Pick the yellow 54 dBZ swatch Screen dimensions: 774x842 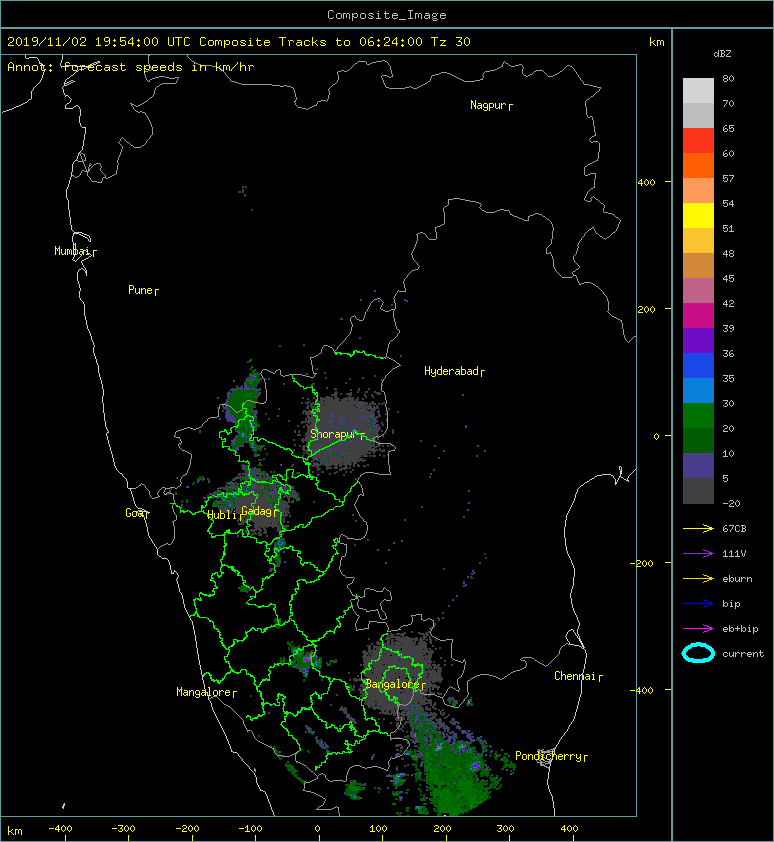pyautogui.click(x=698, y=215)
